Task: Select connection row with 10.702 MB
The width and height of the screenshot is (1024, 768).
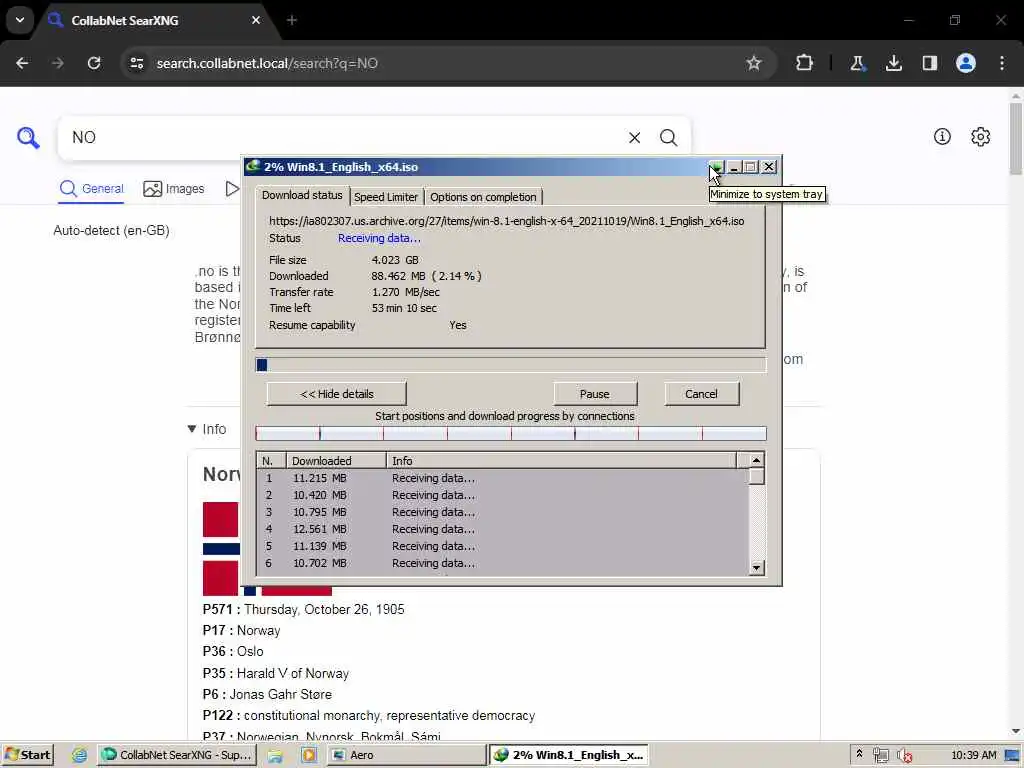Action: (503, 563)
